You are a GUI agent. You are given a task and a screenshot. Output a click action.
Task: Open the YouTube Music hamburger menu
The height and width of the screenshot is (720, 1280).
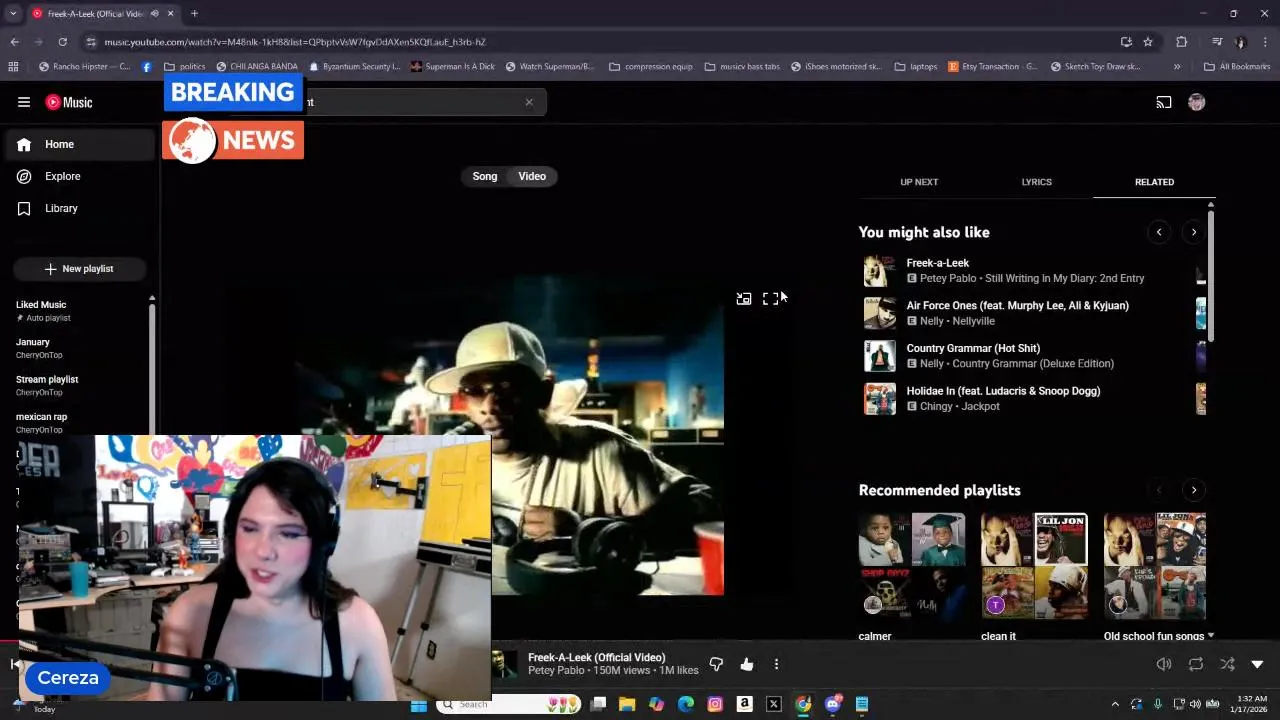point(24,102)
